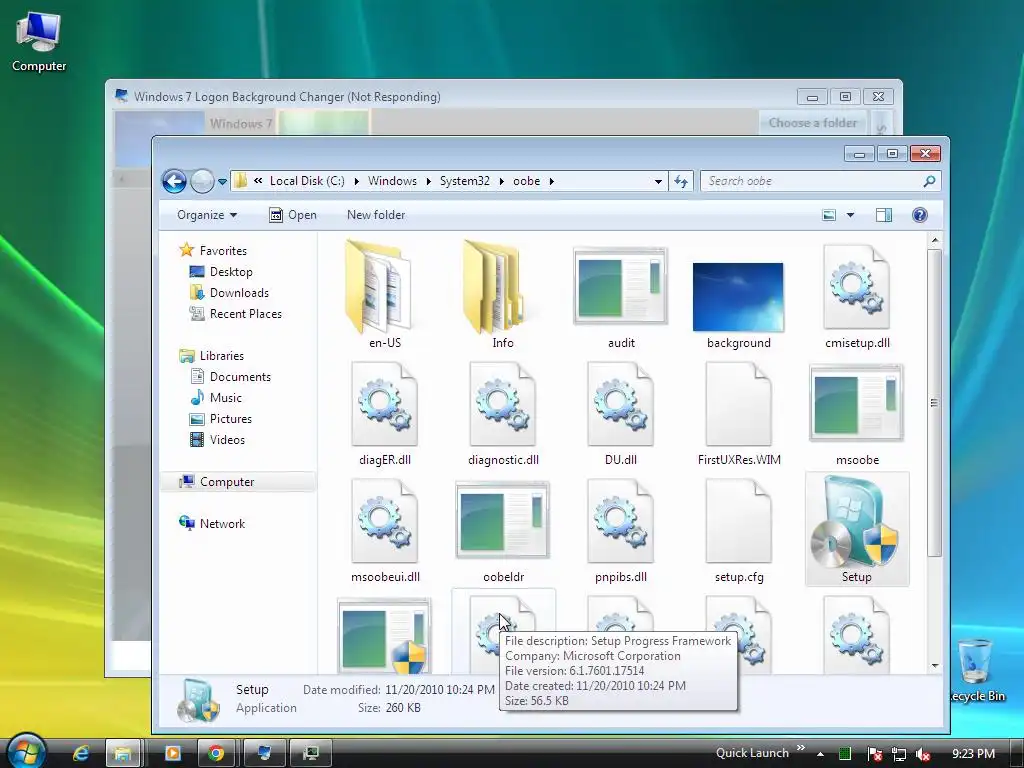Select the diagnostic.dll file
Screen dimensions: 1024x768
tap(502, 413)
